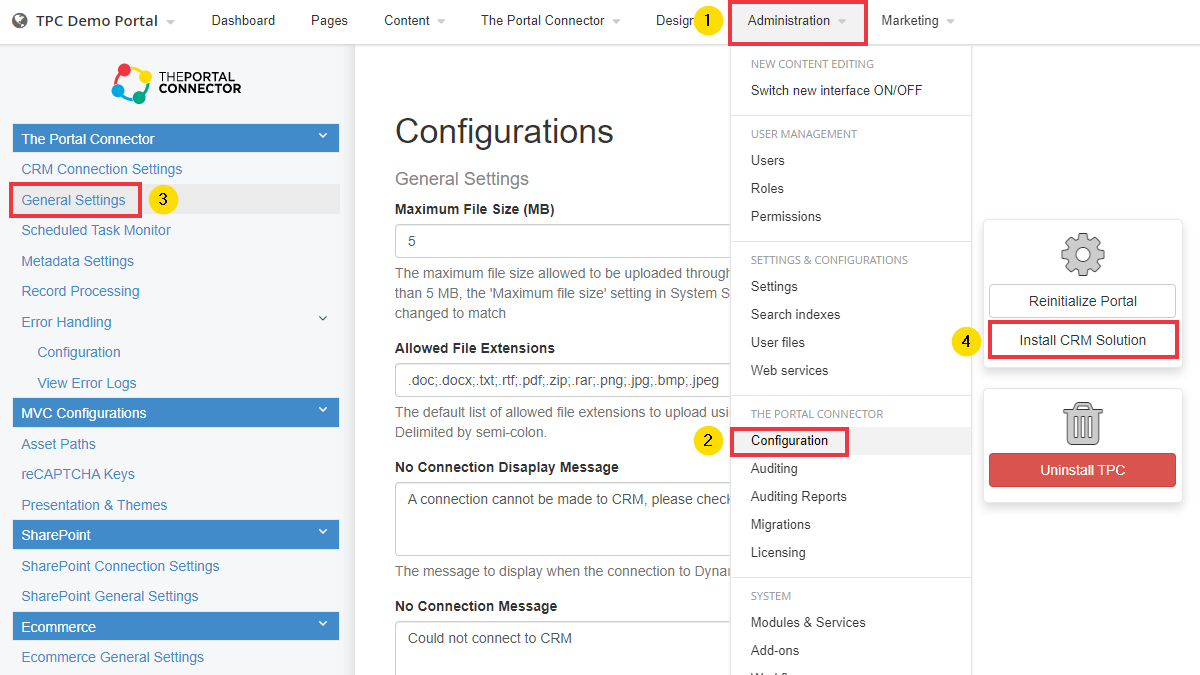
Task: Click the Allowed File Extensions field
Action: tap(563, 380)
